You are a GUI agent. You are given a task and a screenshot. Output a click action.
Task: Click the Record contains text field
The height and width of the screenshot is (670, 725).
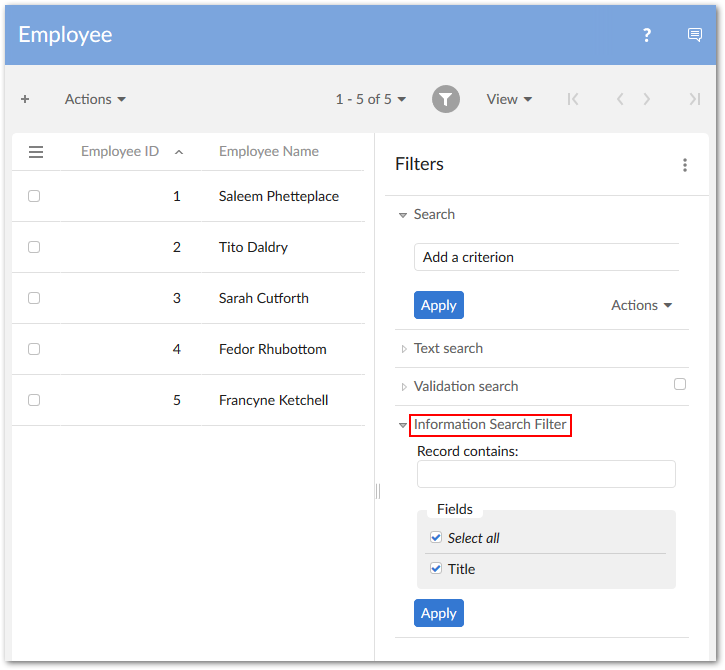pyautogui.click(x=546, y=474)
